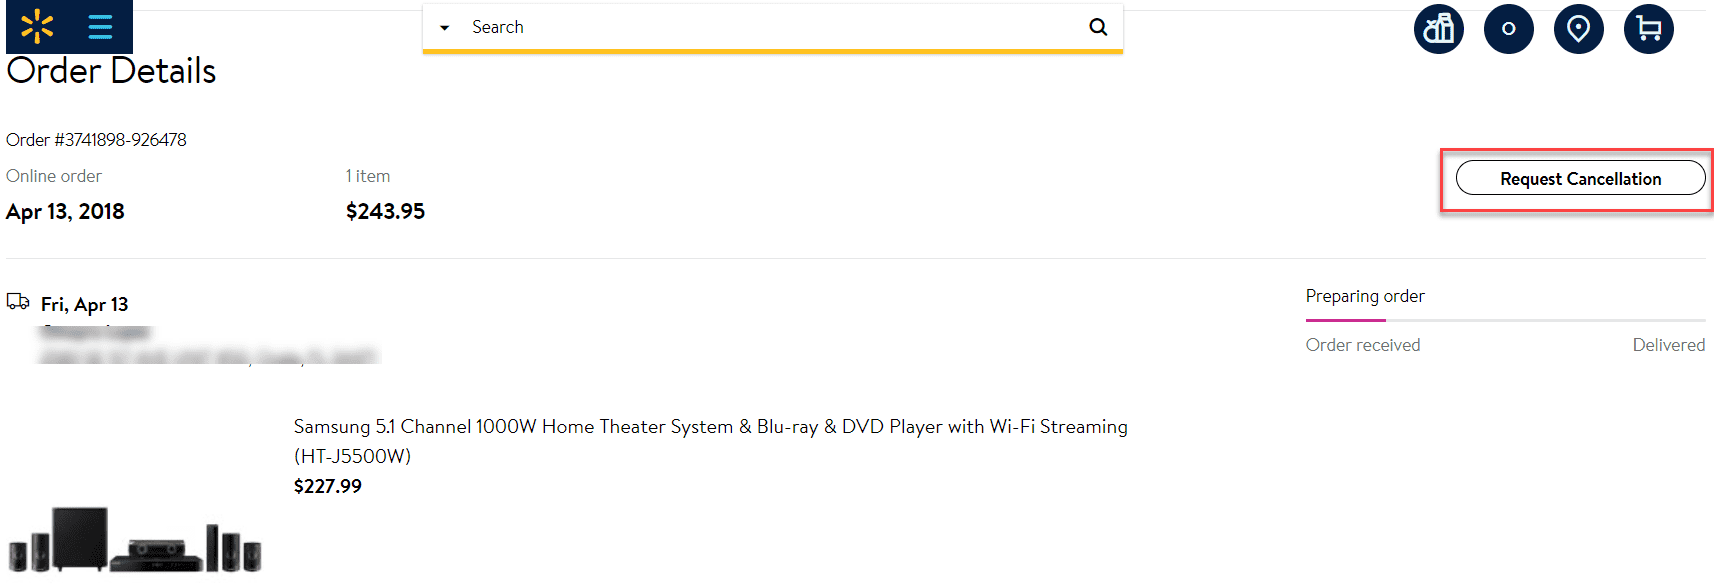Open the reorder items icon

tap(1439, 29)
